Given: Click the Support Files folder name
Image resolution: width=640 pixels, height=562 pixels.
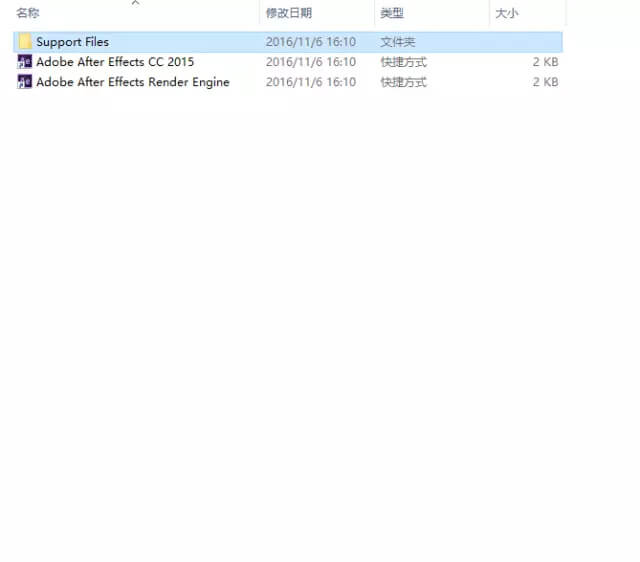Looking at the screenshot, I should pos(73,42).
